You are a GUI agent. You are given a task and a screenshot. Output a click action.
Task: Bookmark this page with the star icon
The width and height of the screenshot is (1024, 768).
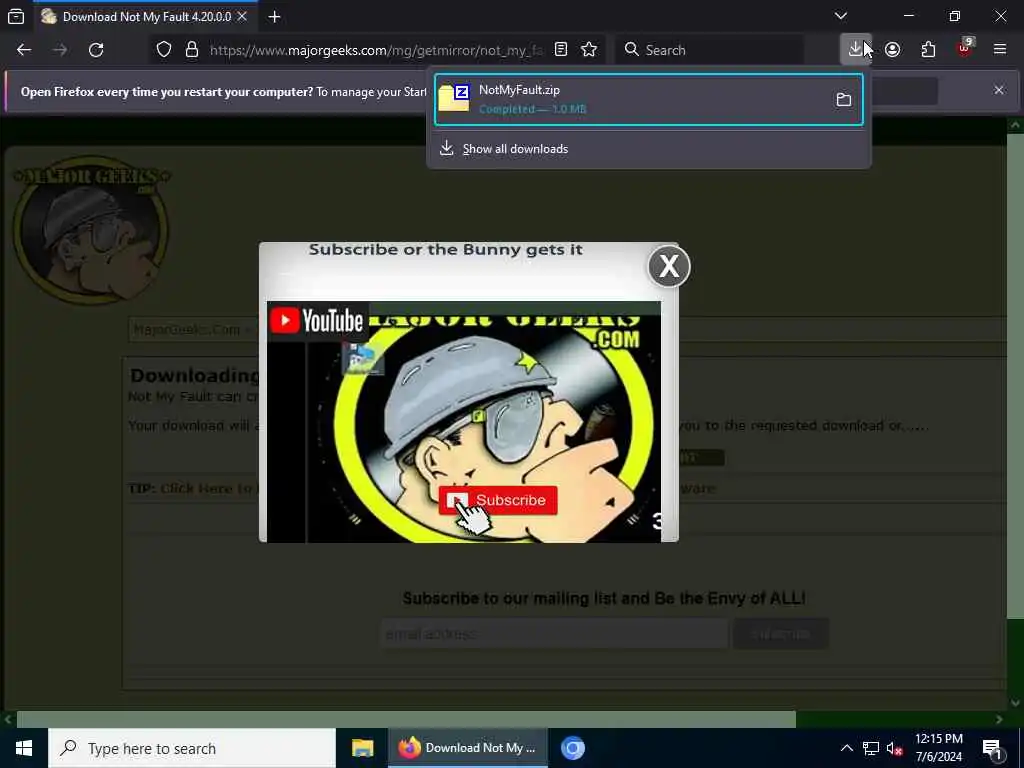[589, 50]
